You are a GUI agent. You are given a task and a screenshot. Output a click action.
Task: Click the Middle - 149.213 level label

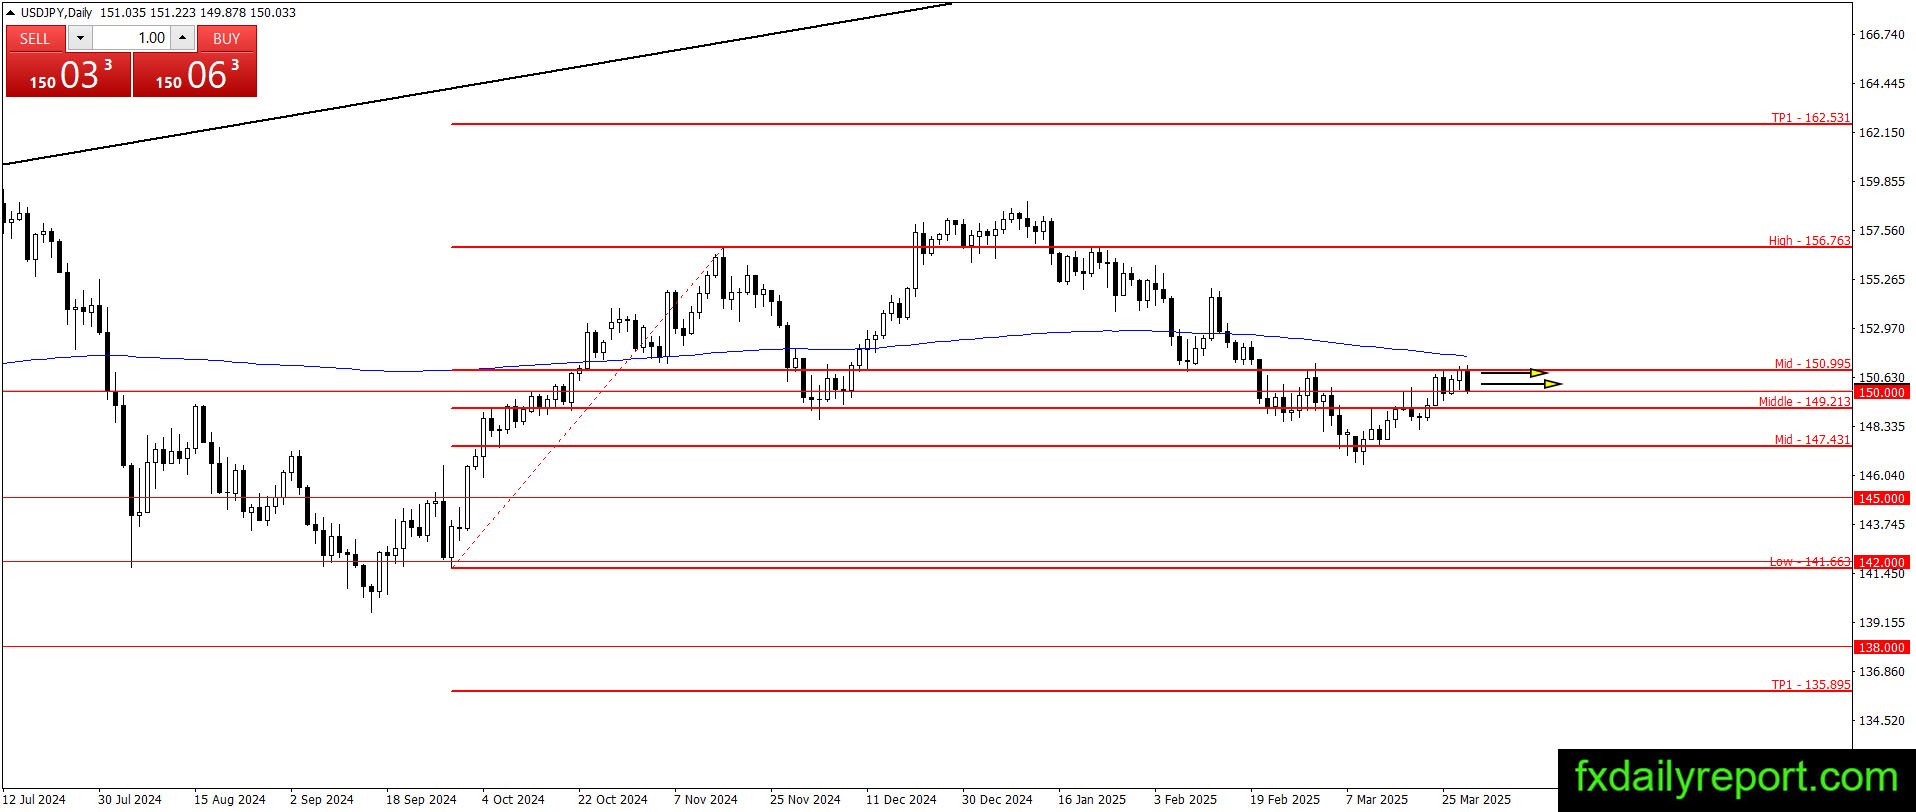[x=1804, y=402]
